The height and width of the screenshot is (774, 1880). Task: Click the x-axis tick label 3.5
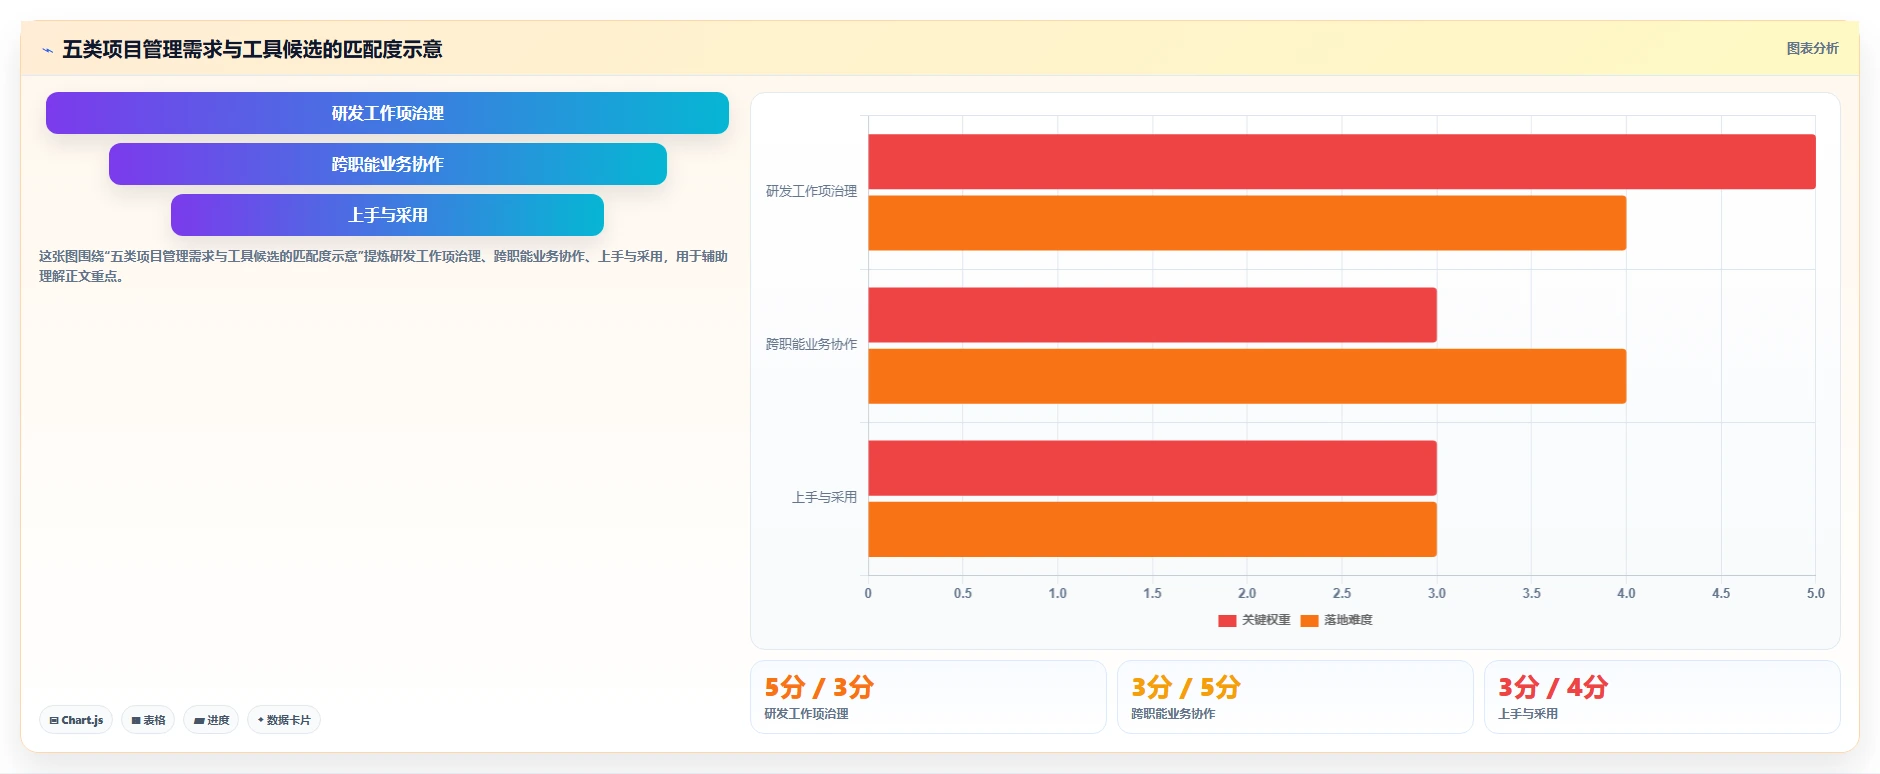pos(1531,593)
